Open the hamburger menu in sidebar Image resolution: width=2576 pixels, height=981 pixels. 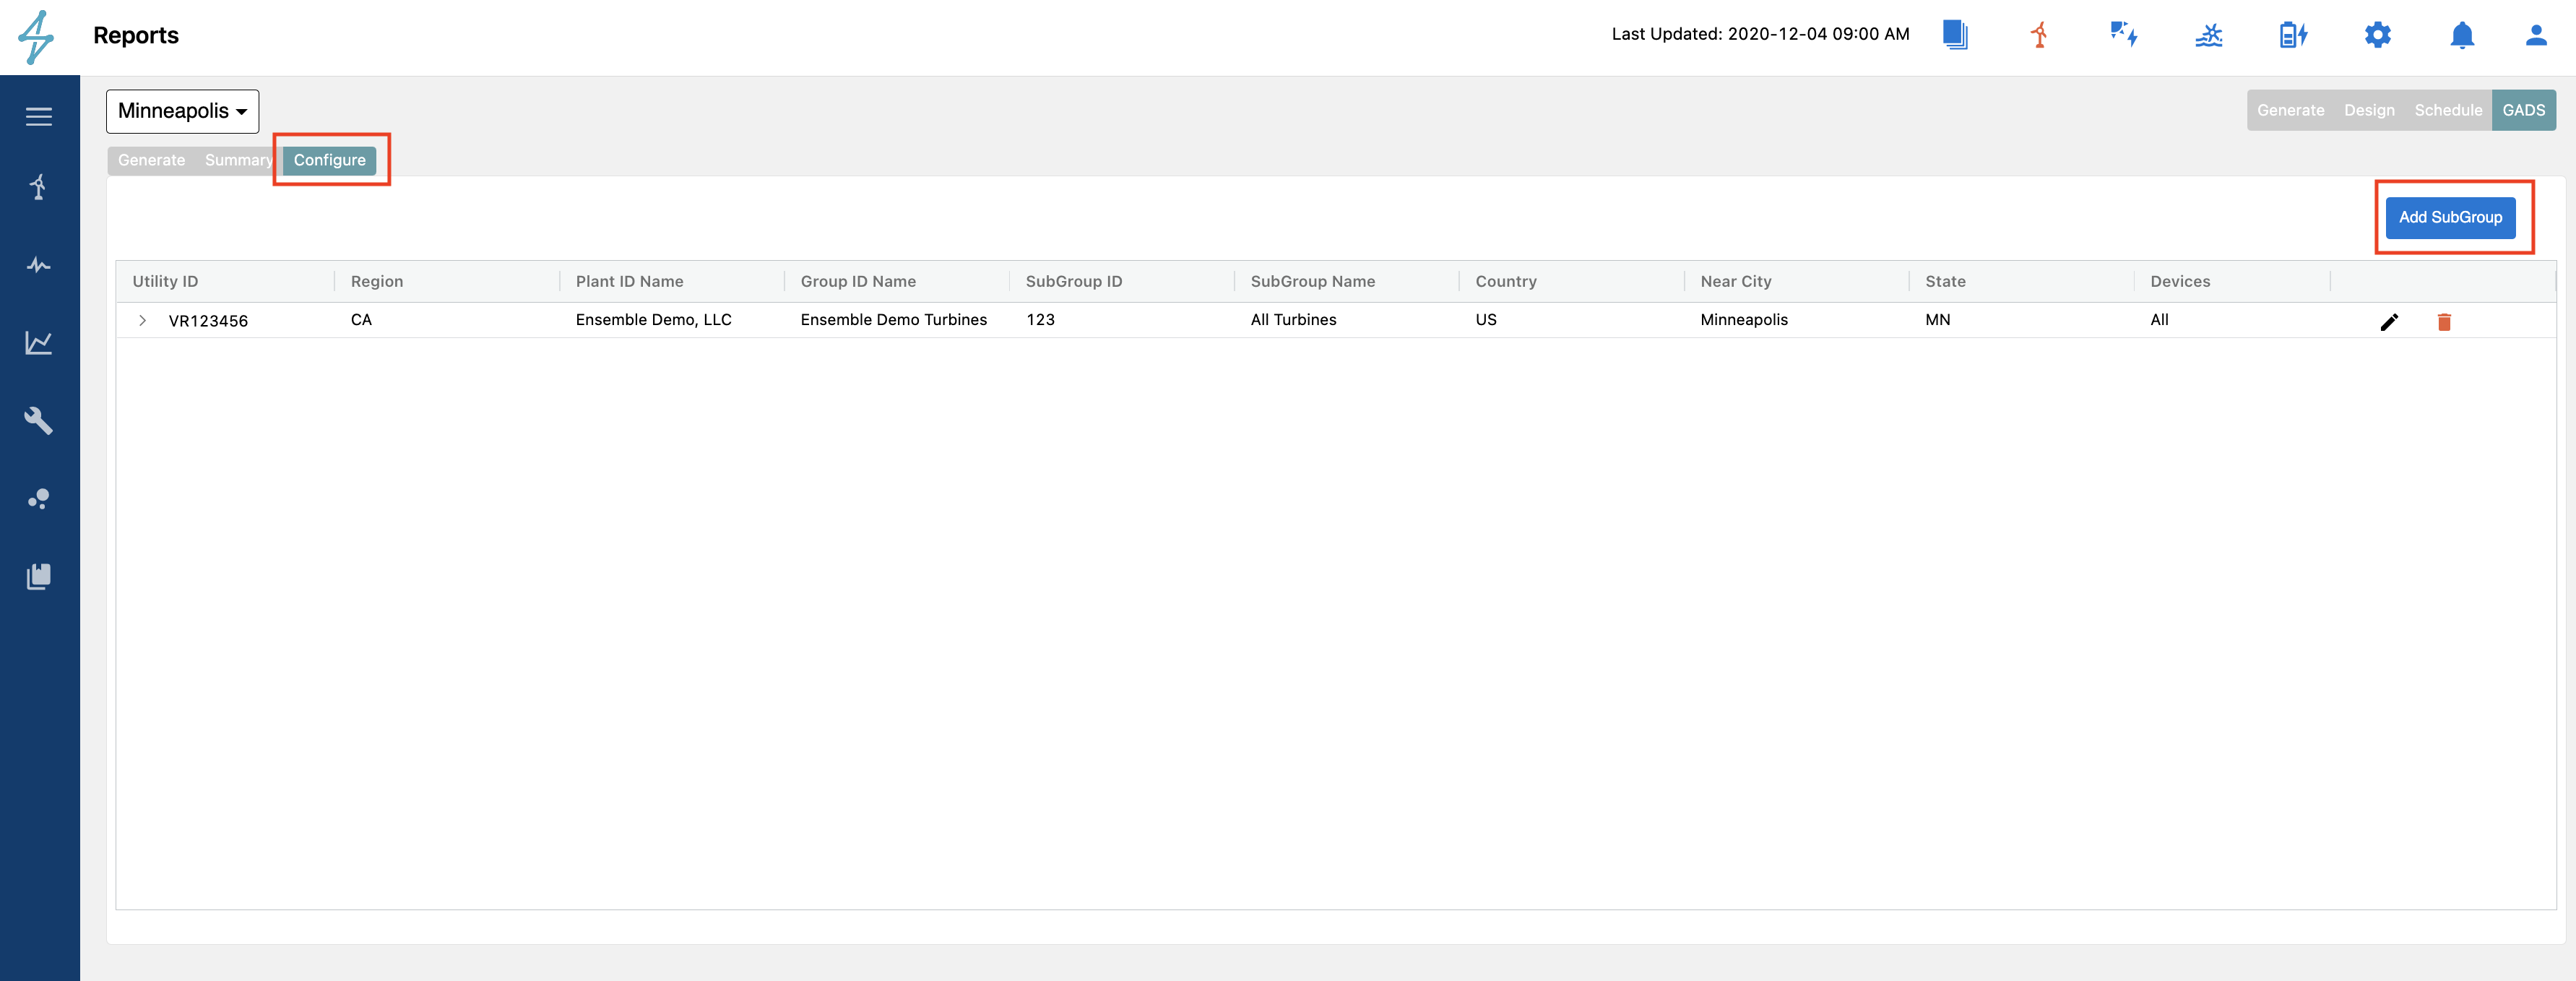pos(39,117)
